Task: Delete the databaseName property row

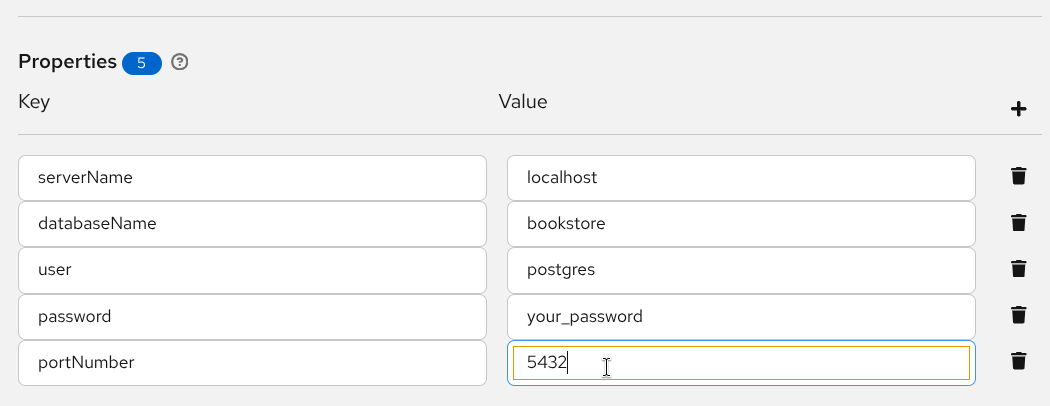Action: point(1018,223)
